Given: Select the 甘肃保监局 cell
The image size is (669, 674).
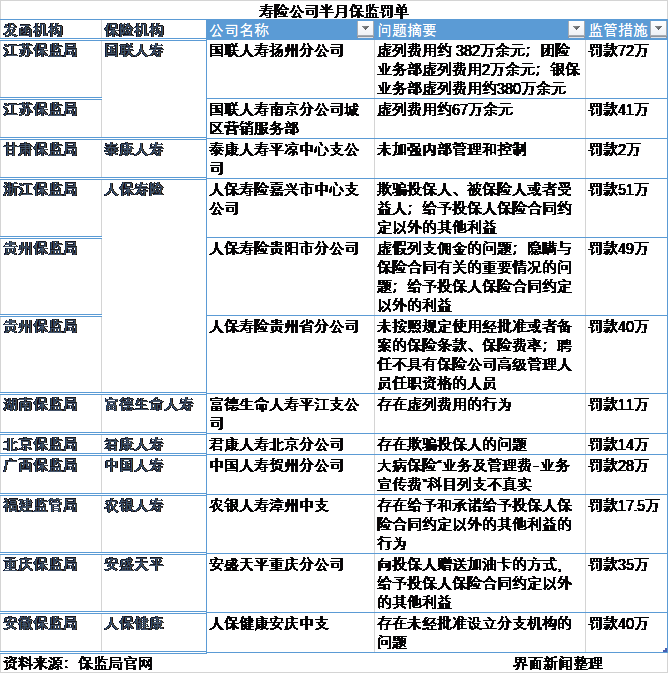Looking at the screenshot, I should pyautogui.click(x=51, y=158).
